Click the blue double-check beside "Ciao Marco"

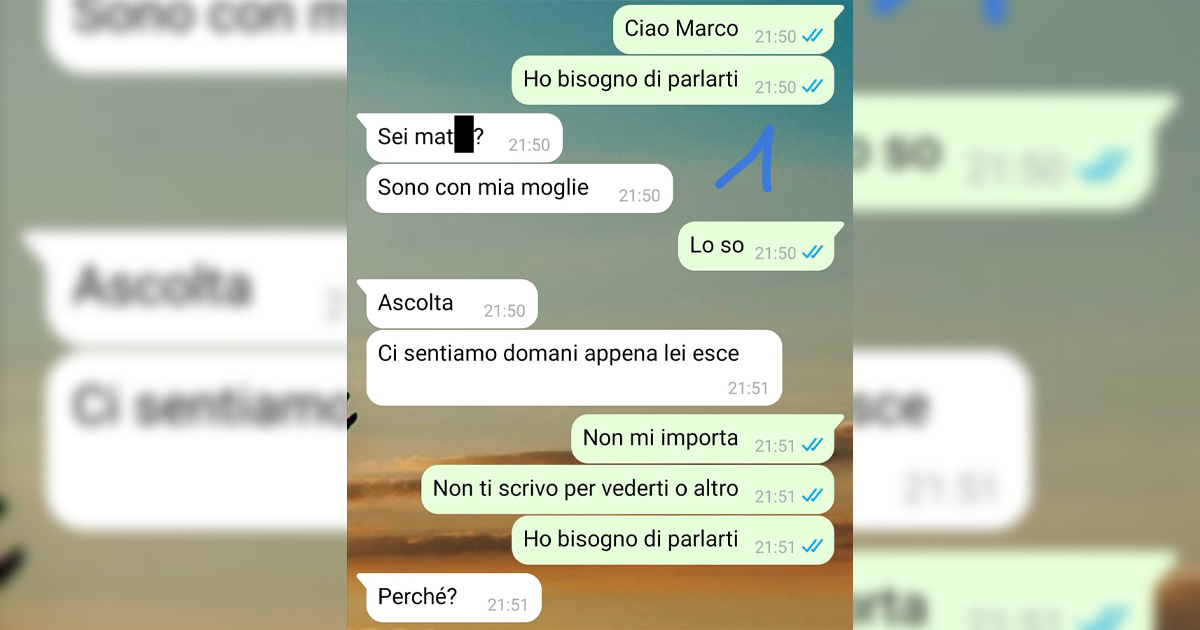(813, 36)
